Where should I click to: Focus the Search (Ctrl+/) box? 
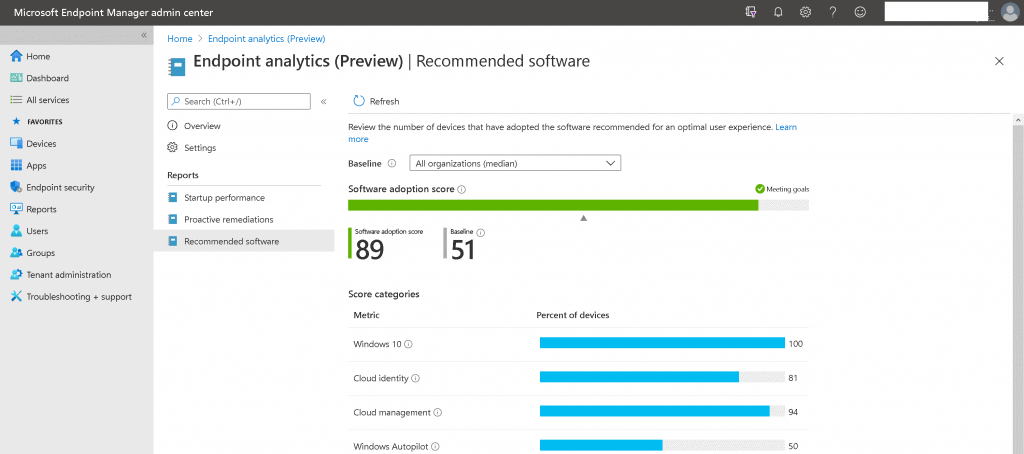[239, 101]
